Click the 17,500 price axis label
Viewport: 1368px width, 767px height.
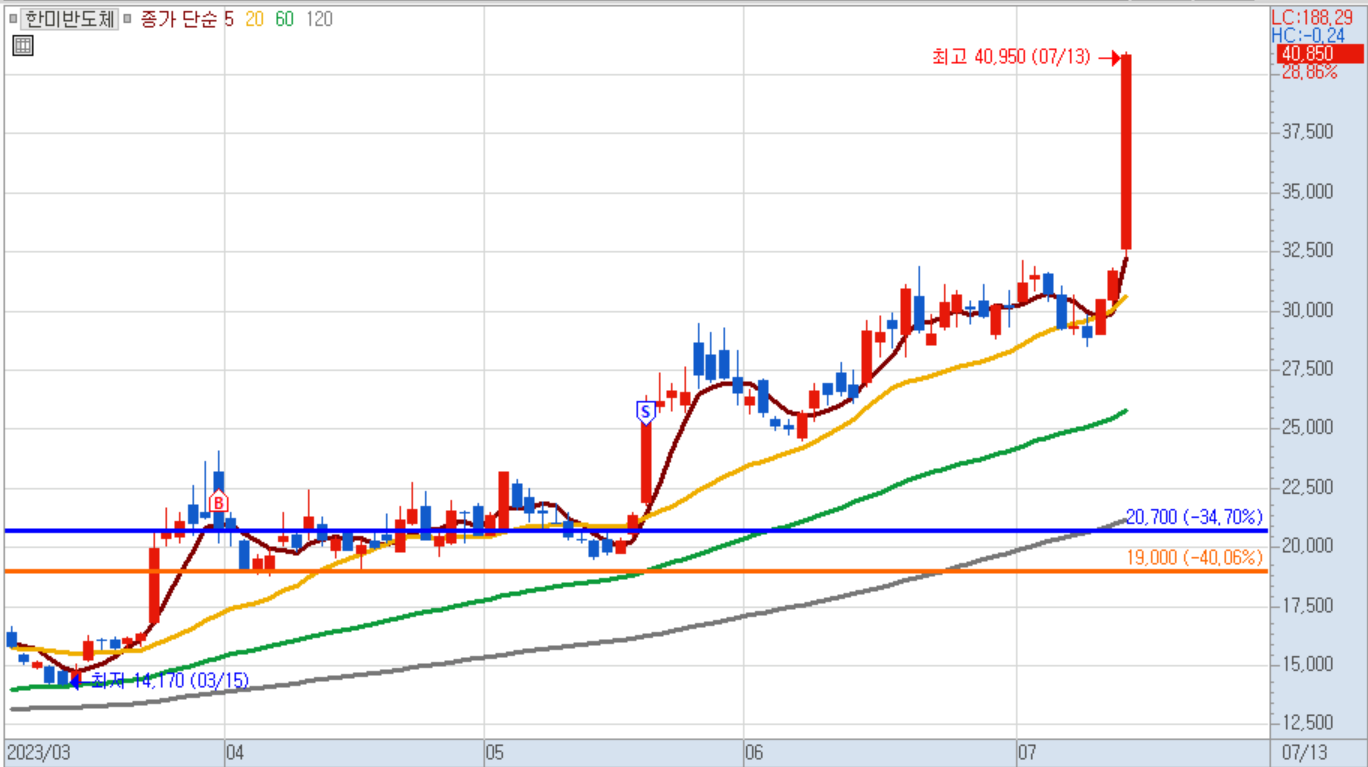click(x=1308, y=605)
